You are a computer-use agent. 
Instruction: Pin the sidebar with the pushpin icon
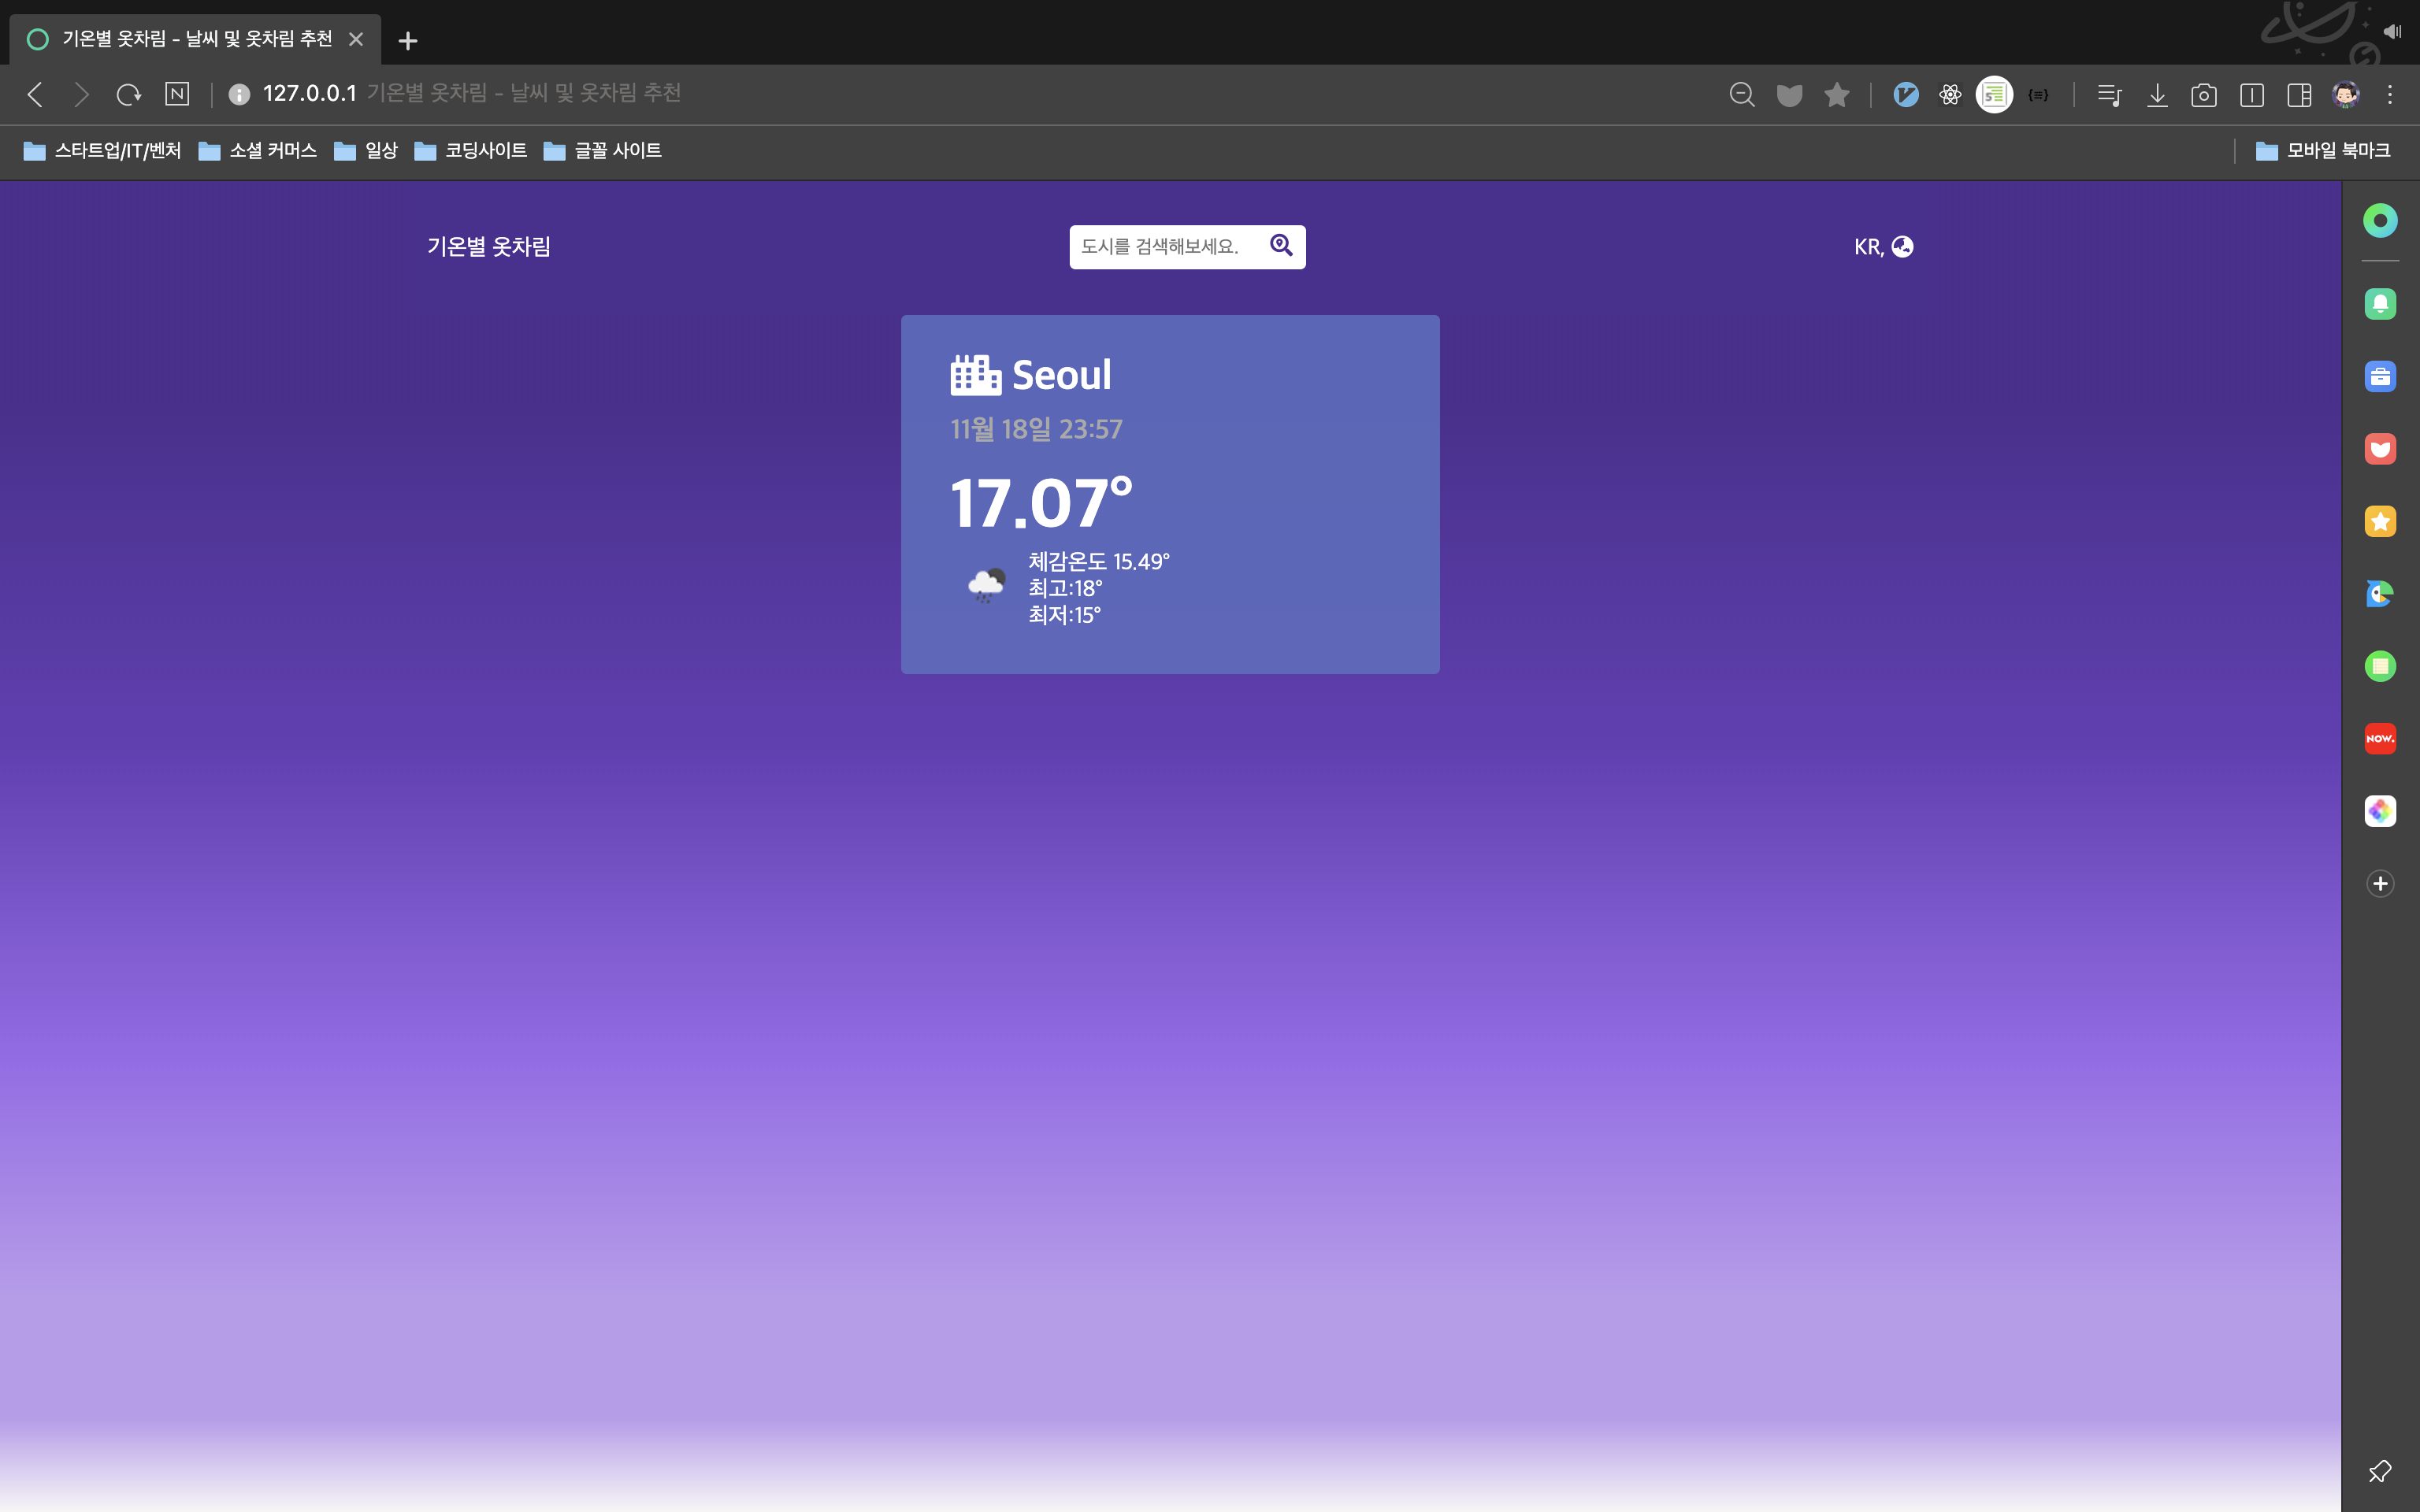click(x=2380, y=1471)
